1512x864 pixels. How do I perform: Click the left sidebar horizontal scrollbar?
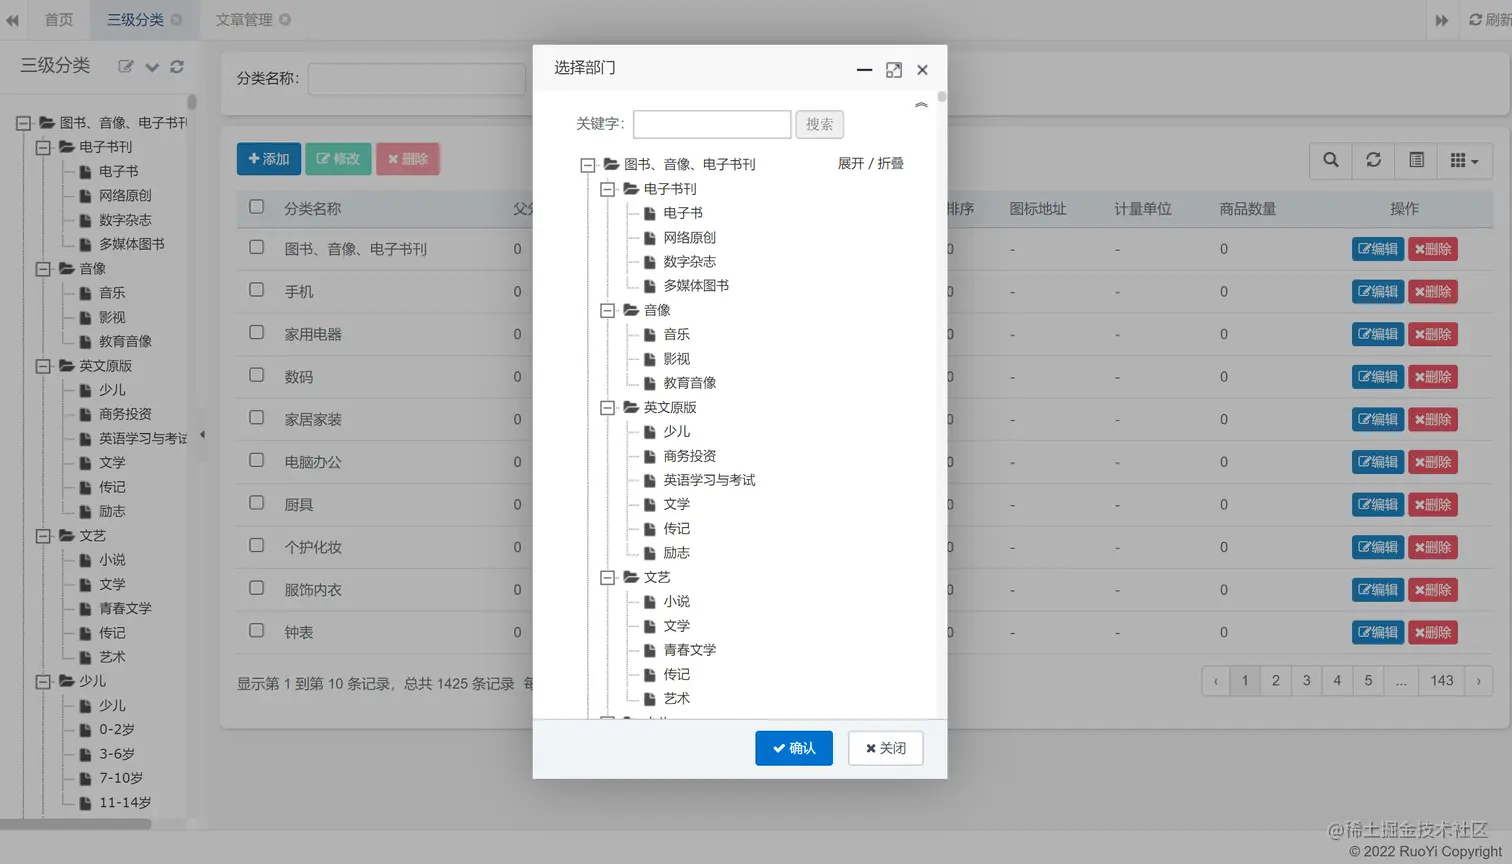(75, 825)
